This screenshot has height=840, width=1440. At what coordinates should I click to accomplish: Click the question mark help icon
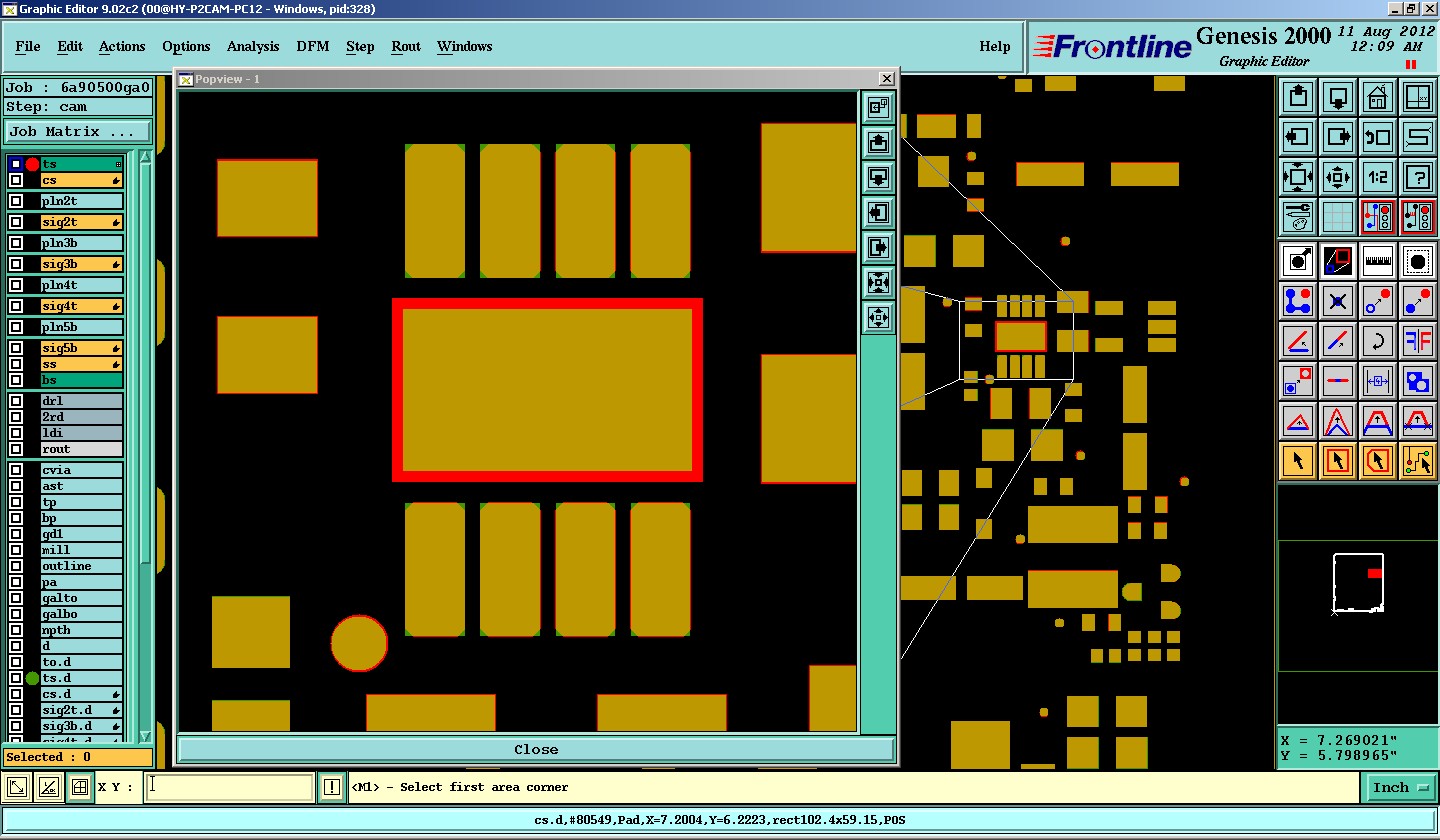1418,177
